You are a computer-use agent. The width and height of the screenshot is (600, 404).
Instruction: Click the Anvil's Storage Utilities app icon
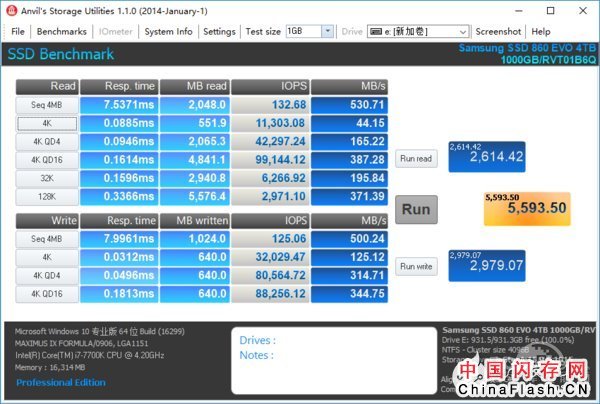point(11,10)
